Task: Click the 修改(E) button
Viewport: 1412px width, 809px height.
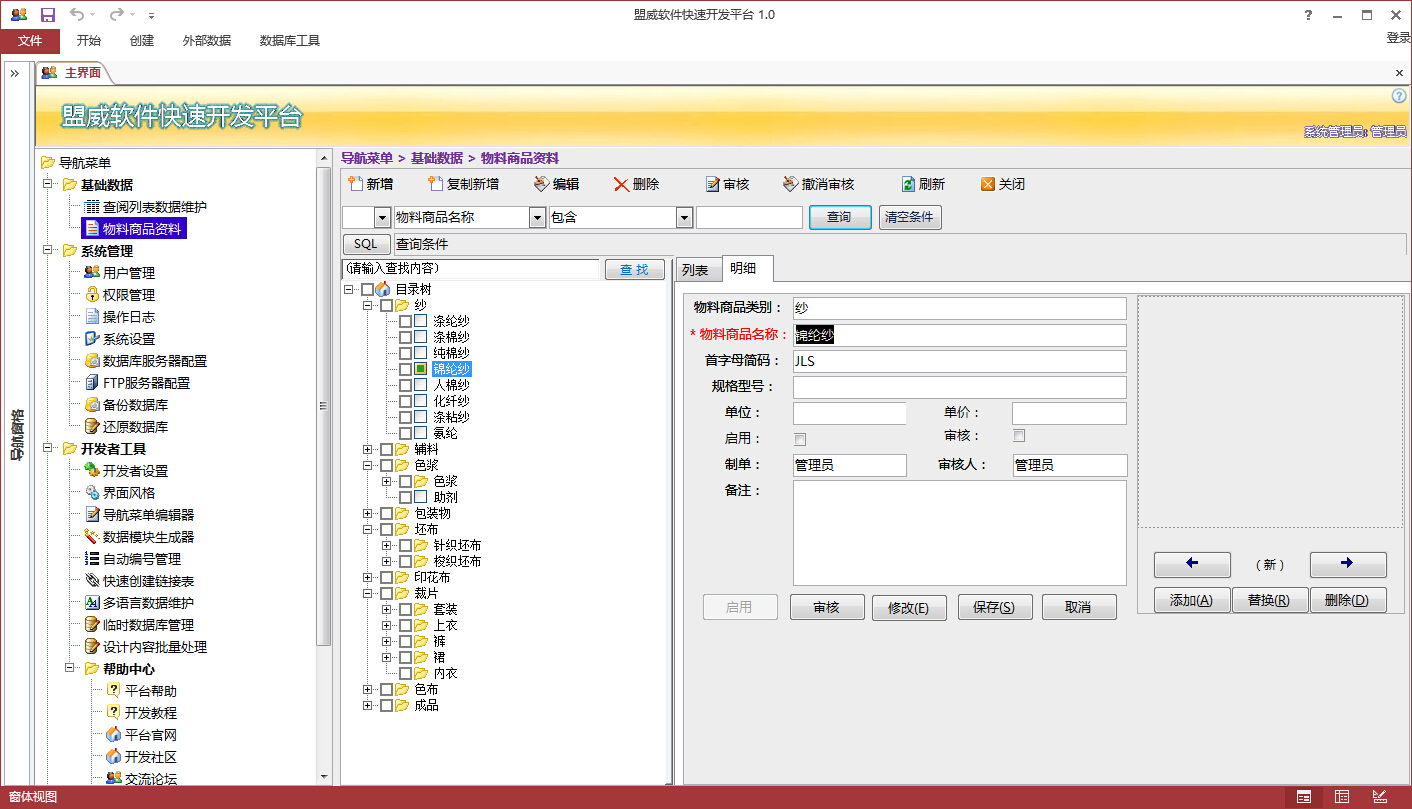Action: pos(909,607)
